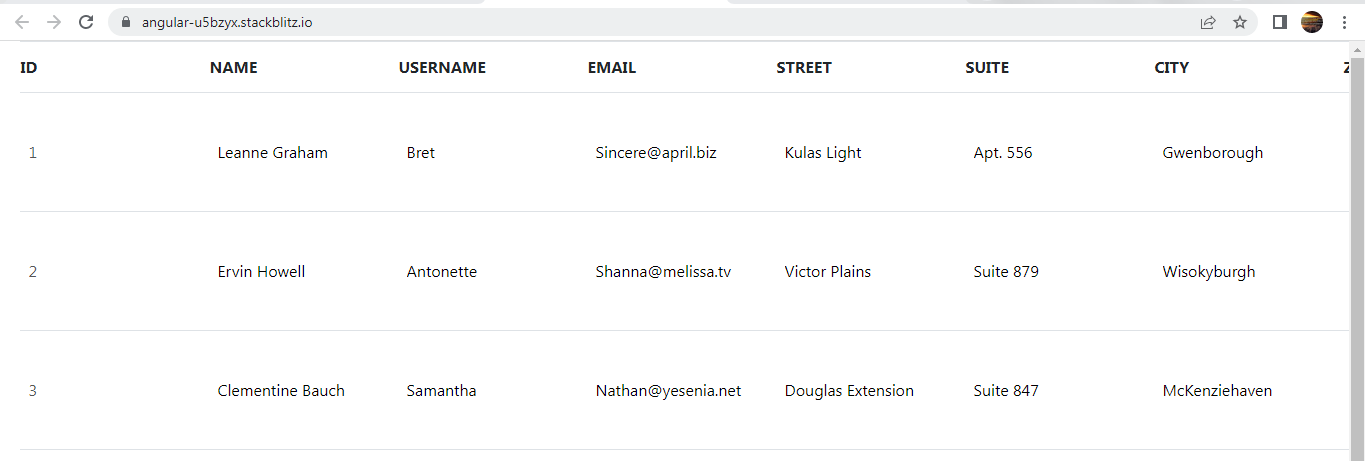Screen dimensions: 1365x461
Task: Open the Chrome three-dot menu
Action: point(1344,22)
